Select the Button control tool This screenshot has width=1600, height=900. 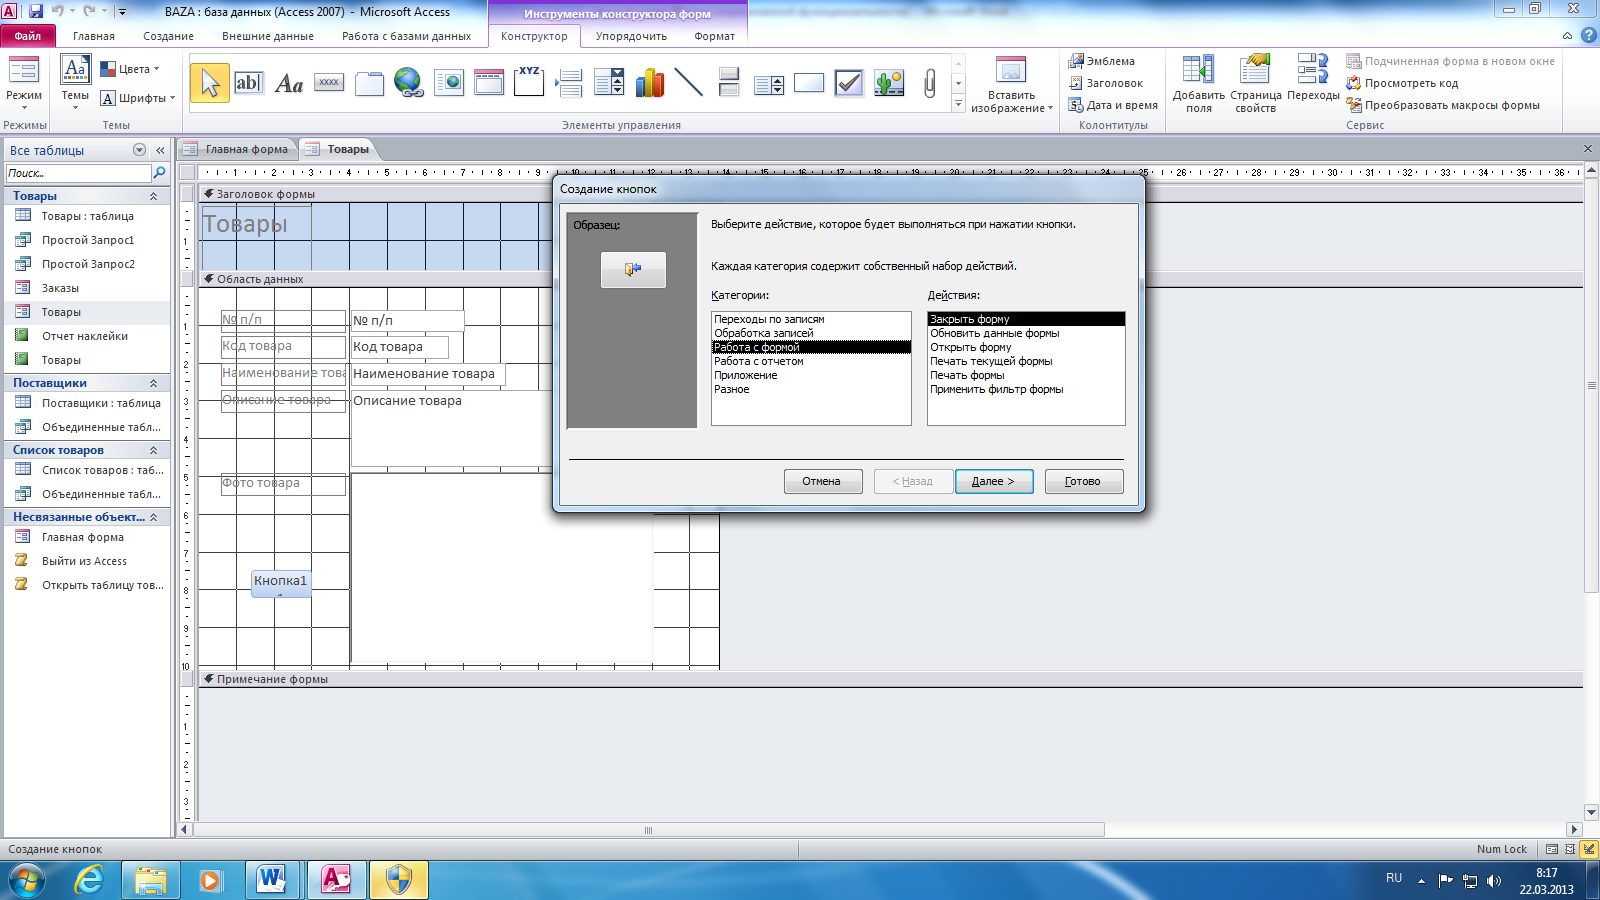[x=329, y=83]
